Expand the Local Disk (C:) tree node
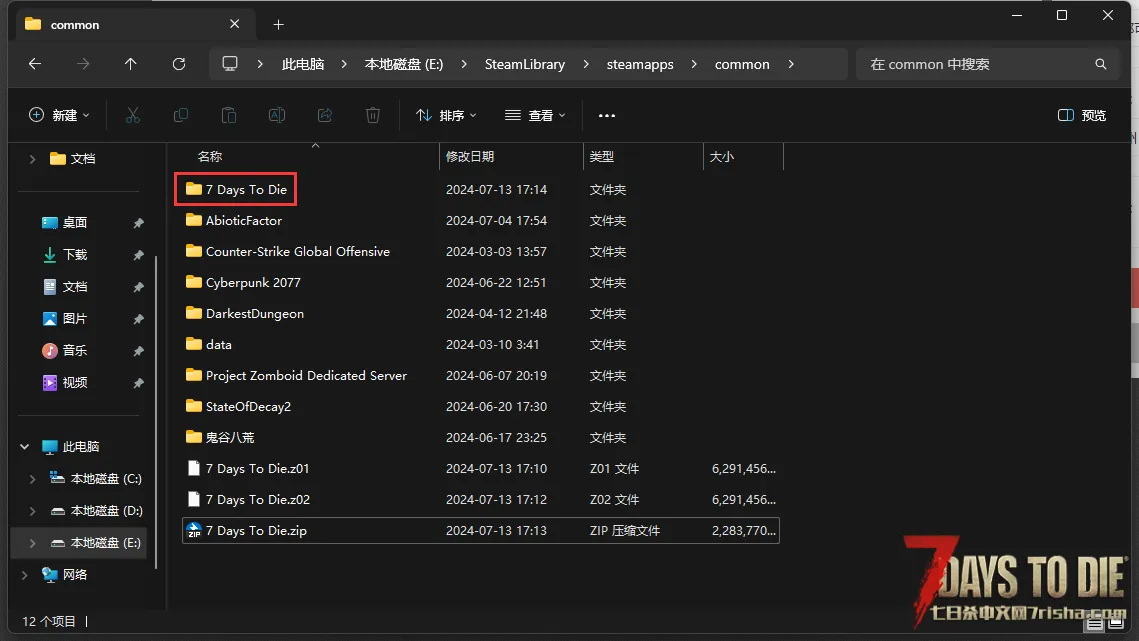Viewport: 1139px width, 641px height. (33, 479)
